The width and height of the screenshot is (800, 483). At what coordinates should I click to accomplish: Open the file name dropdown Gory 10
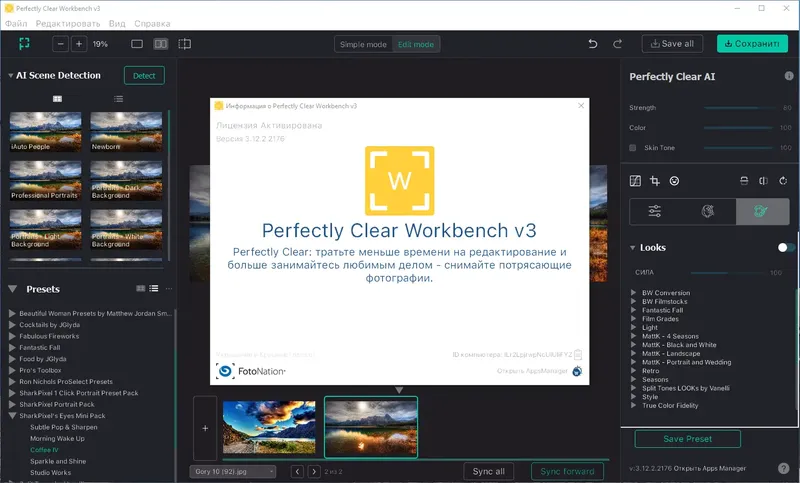233,472
